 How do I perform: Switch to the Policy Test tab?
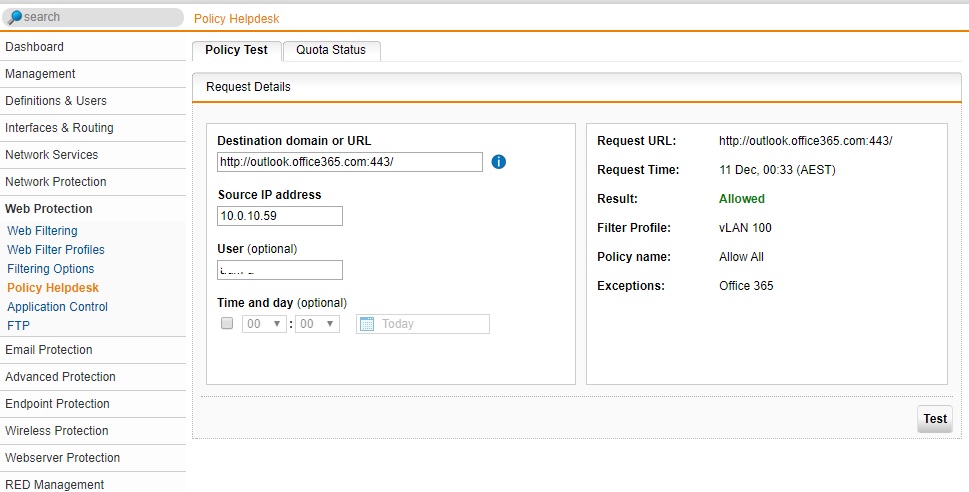pos(237,50)
